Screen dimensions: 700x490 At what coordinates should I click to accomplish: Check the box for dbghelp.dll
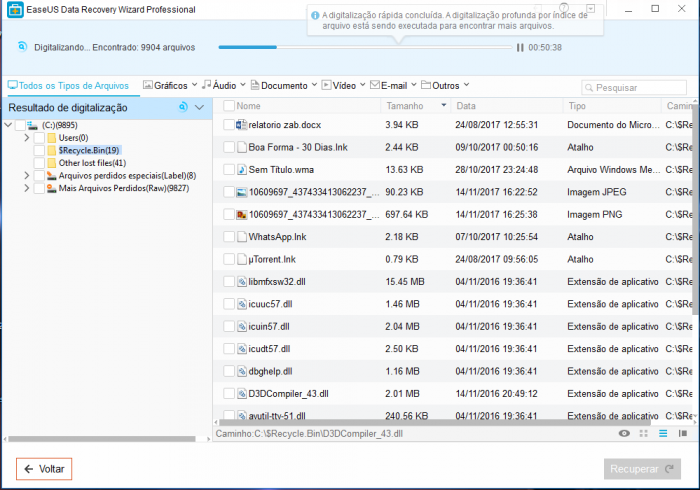229,371
